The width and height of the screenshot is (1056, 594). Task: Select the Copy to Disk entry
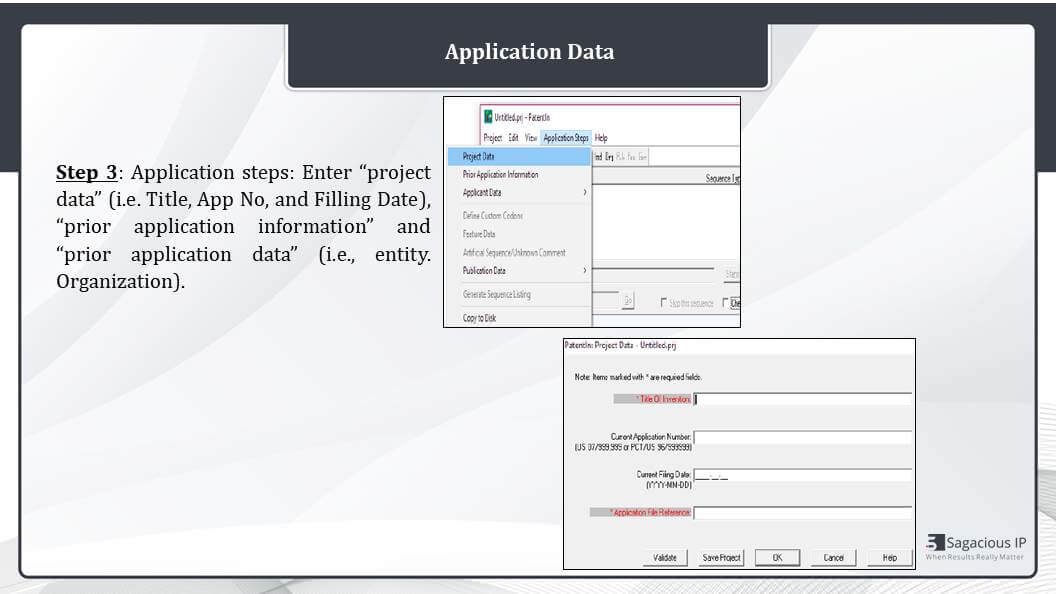(519, 318)
